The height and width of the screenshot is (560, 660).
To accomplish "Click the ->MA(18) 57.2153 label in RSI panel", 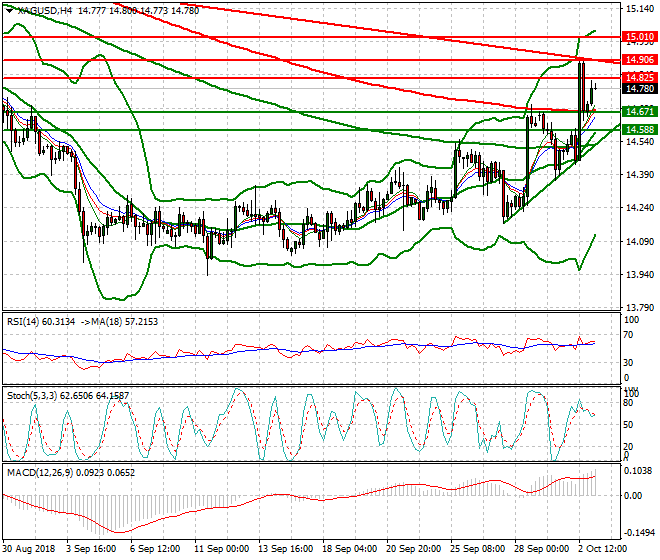I will click(x=119, y=322).
